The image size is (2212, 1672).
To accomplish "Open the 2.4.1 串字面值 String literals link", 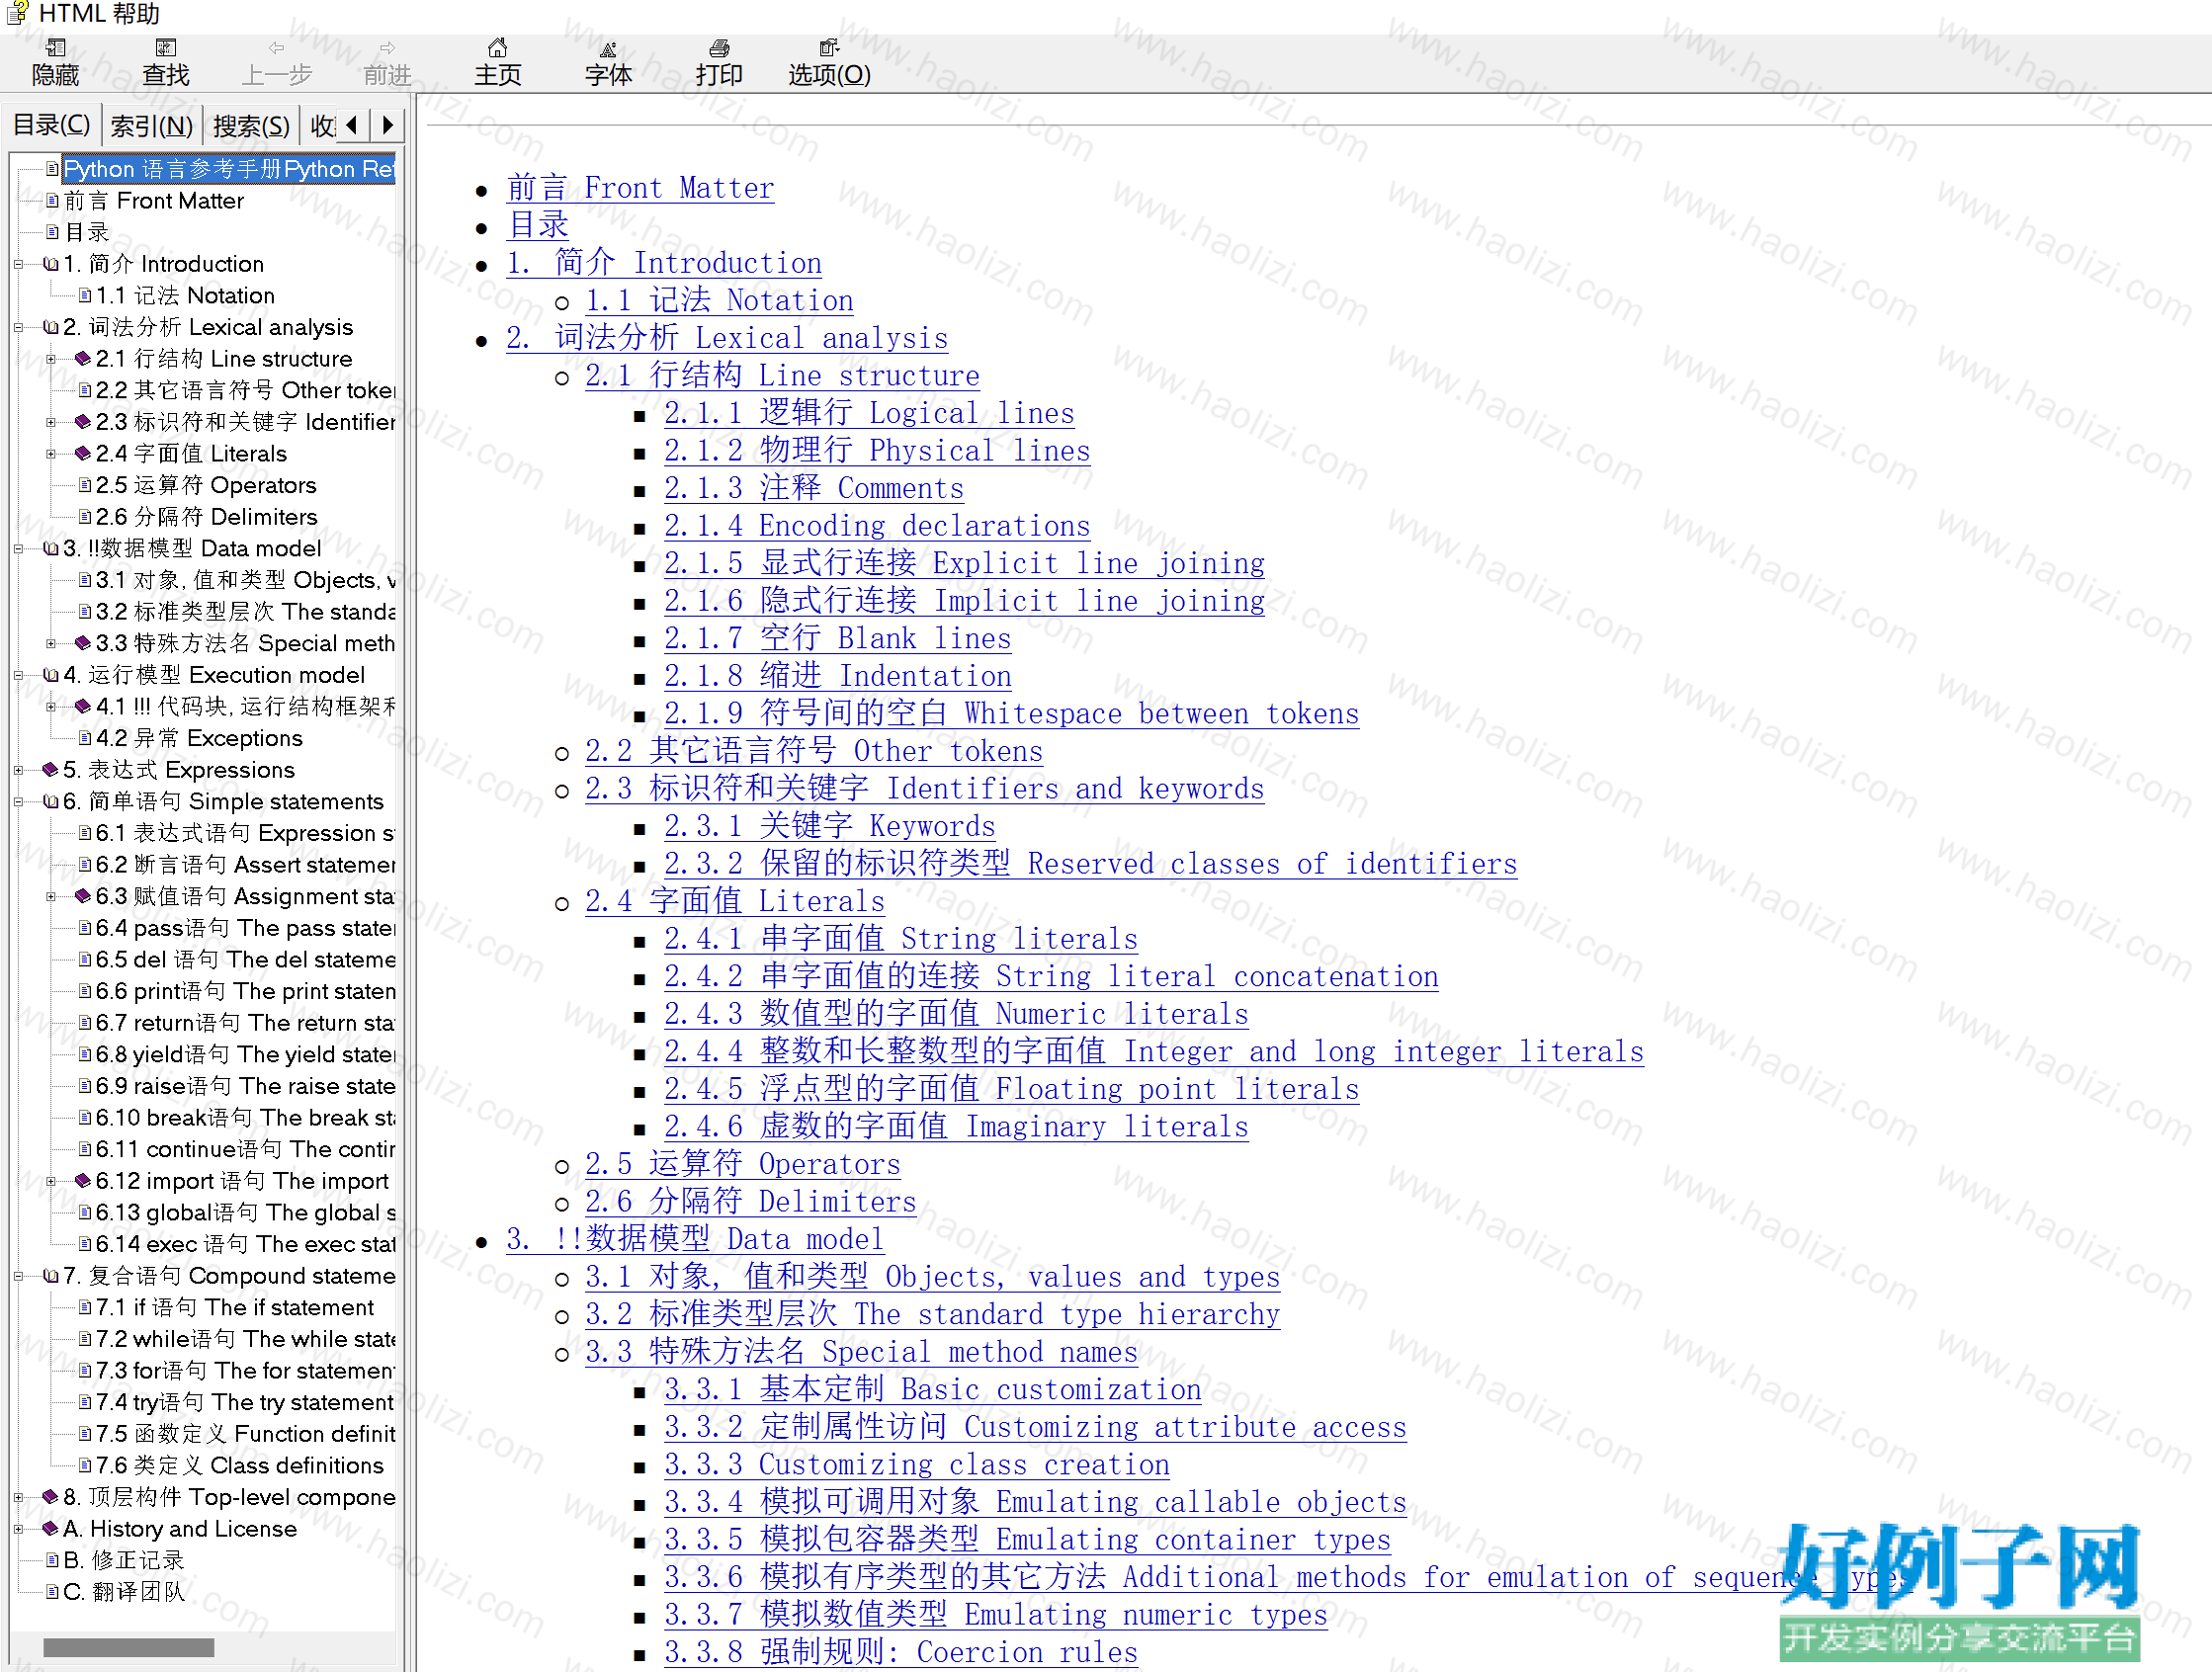I will pos(901,940).
